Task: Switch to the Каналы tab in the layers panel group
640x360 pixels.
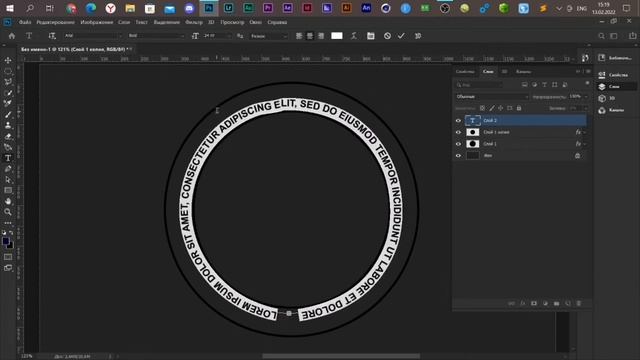Action: click(x=524, y=71)
